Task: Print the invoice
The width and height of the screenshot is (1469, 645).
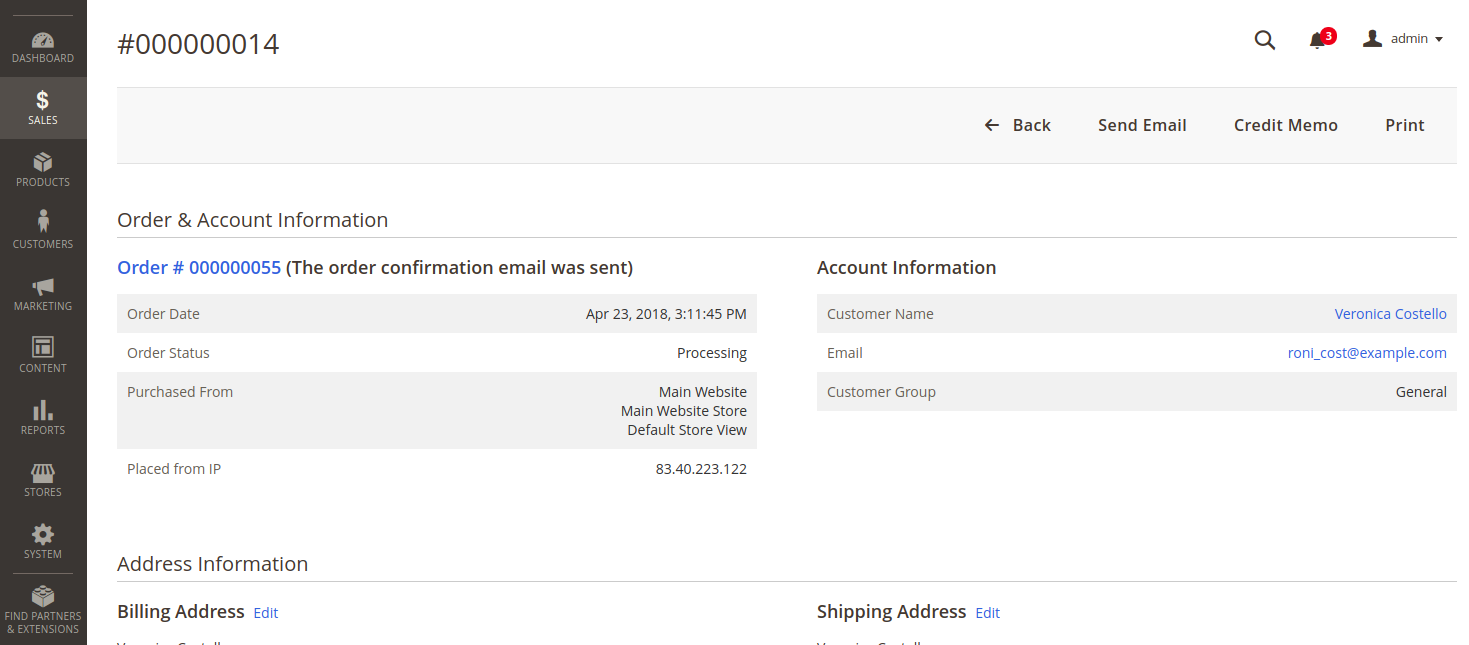Action: point(1404,125)
